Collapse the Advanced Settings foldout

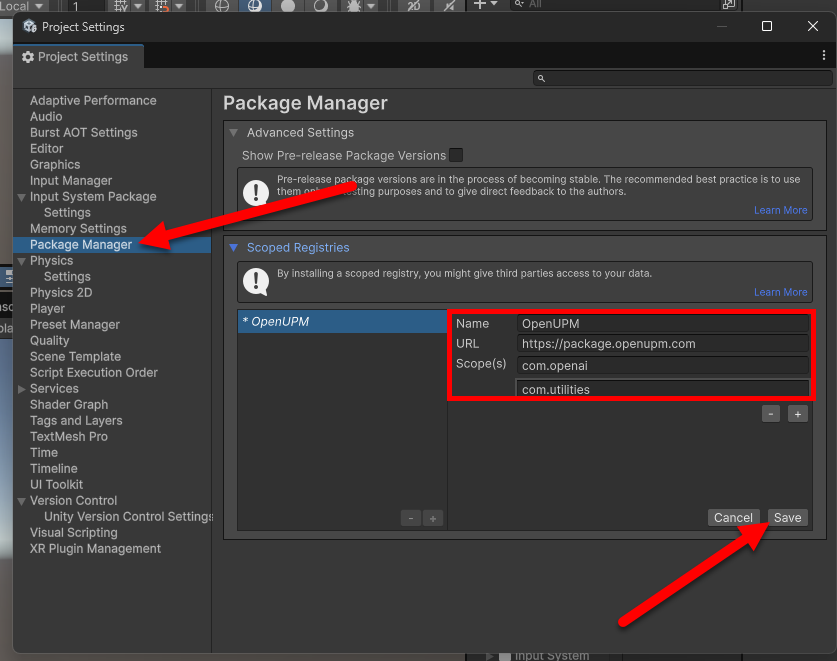point(233,132)
